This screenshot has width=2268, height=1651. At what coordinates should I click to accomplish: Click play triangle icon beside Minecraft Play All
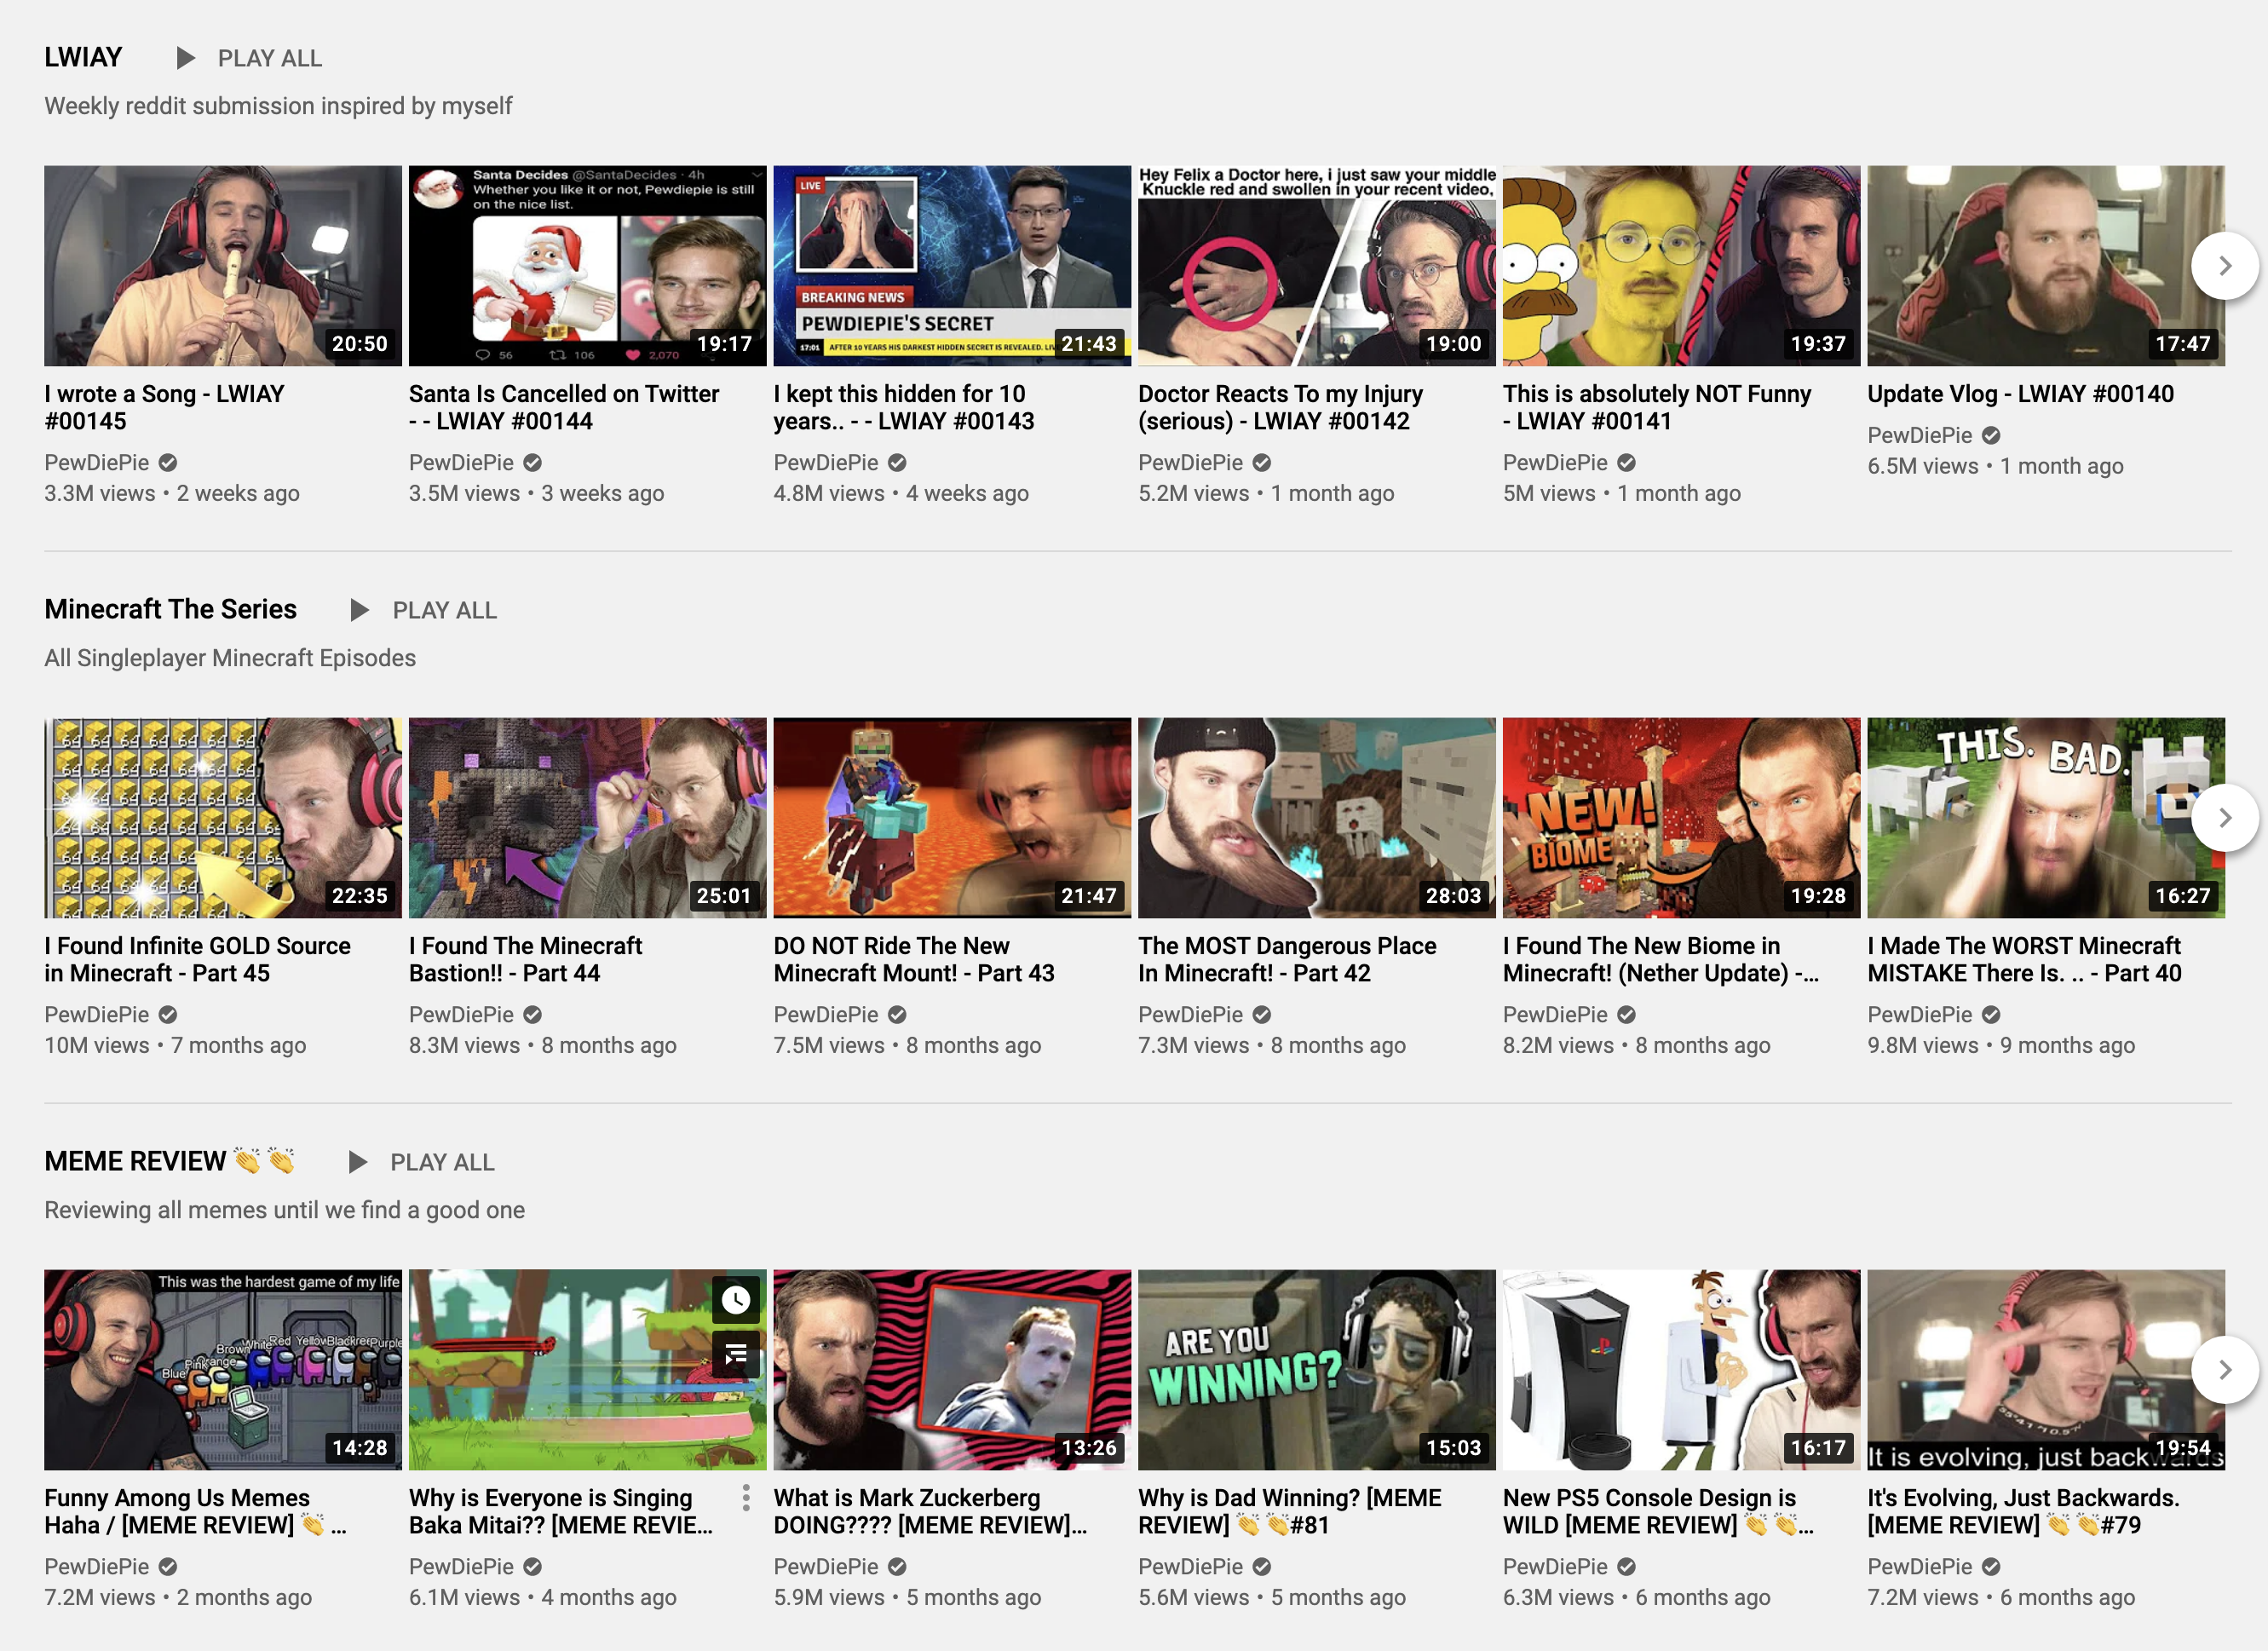point(359,610)
